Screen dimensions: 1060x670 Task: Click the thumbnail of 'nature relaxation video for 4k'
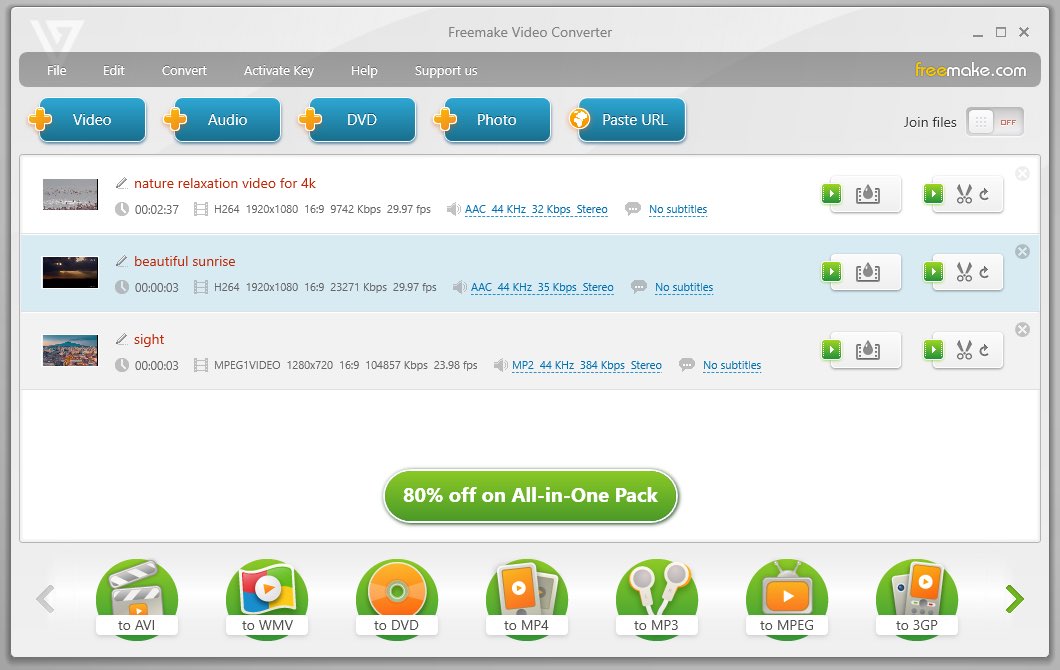tap(69, 194)
